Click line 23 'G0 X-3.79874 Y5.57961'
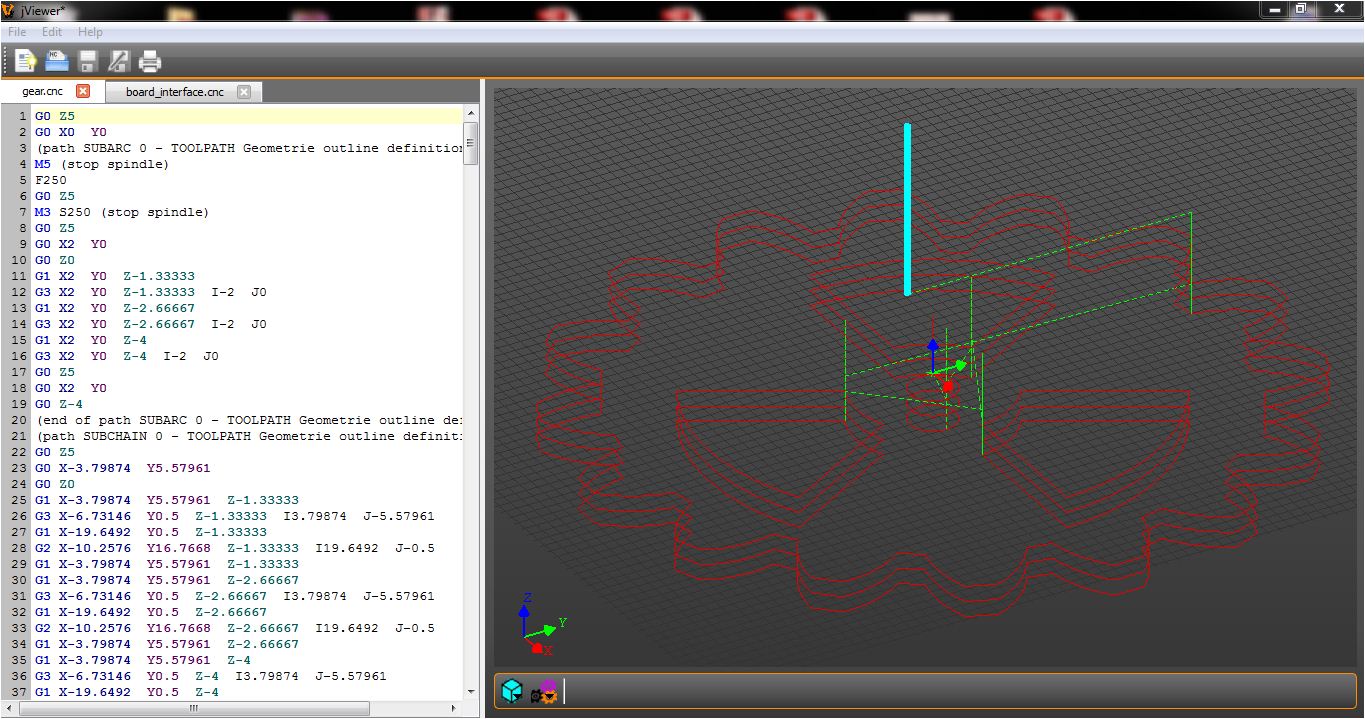This screenshot has height=719, width=1365. click(123, 468)
